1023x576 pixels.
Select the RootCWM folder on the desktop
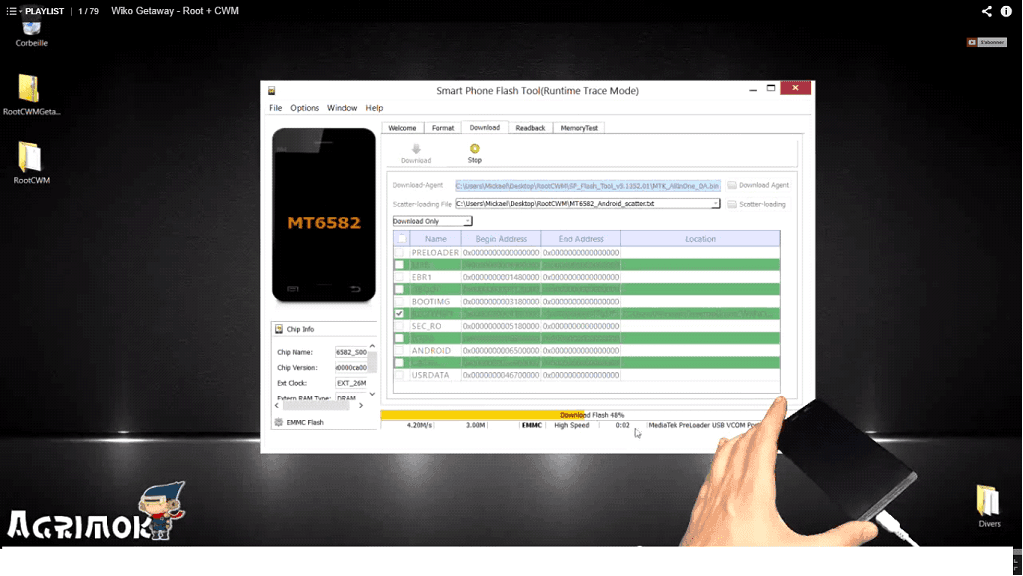[31, 163]
